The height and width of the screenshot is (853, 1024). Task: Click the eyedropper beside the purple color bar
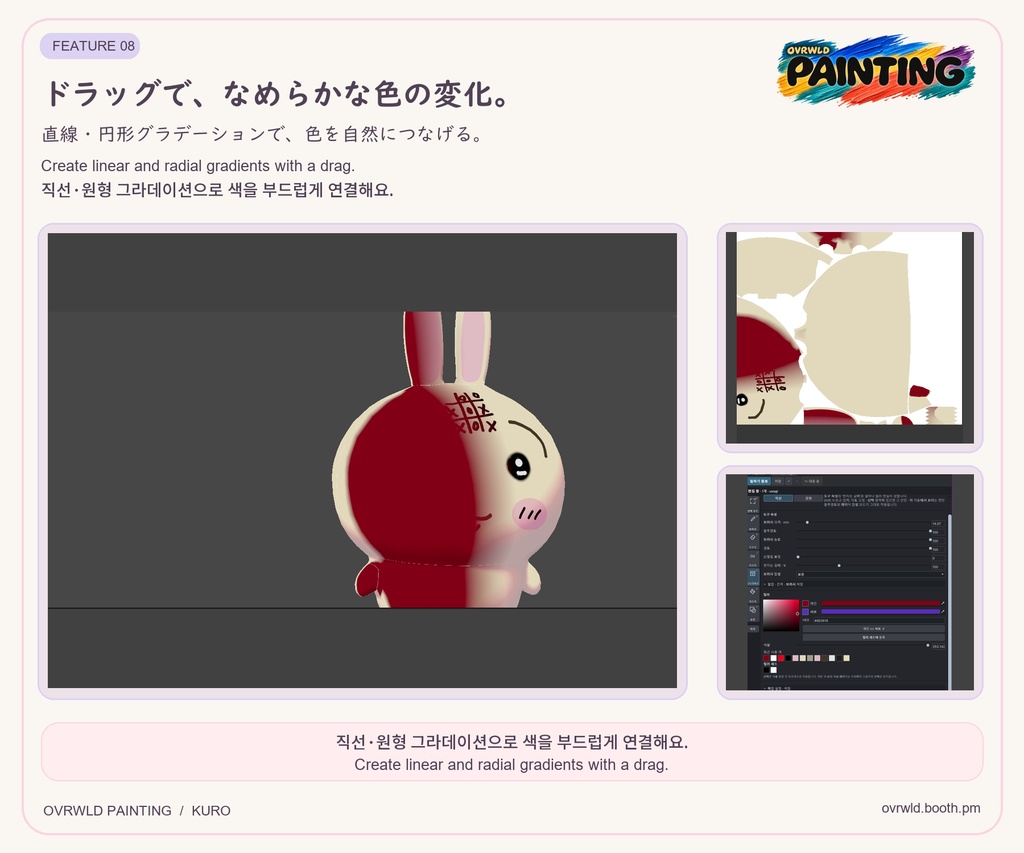[942, 611]
